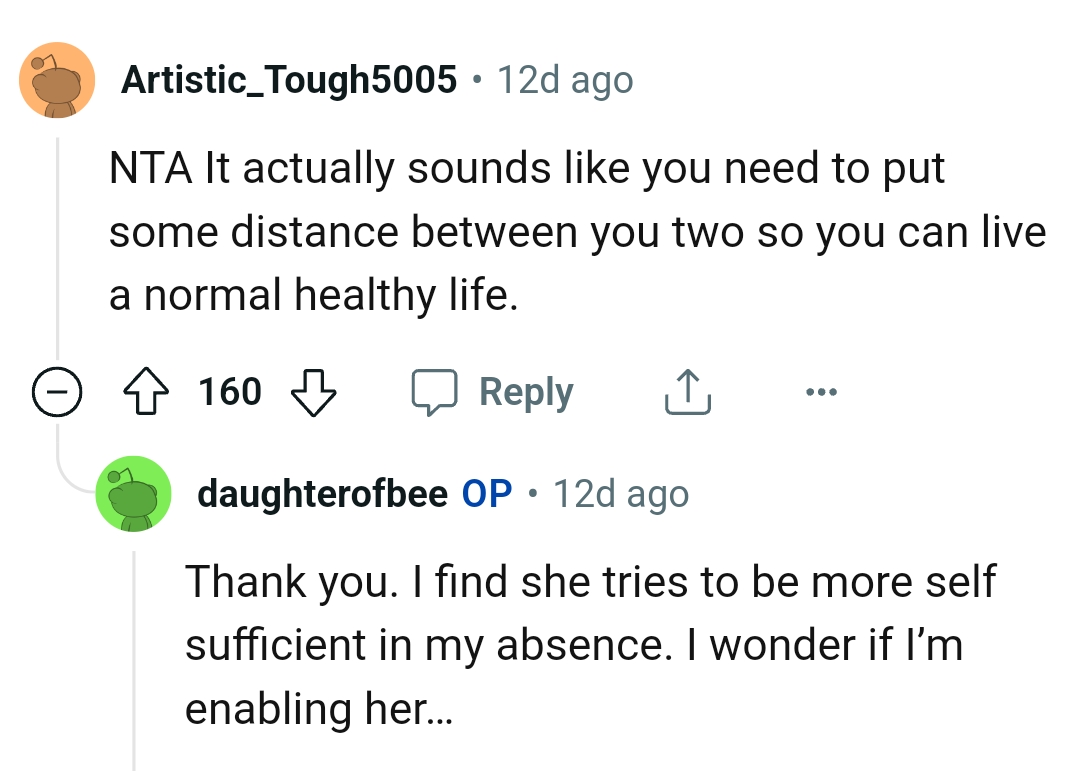The image size is (1080, 771).
Task: Open the comment options menu via three dots
Action: point(822,392)
